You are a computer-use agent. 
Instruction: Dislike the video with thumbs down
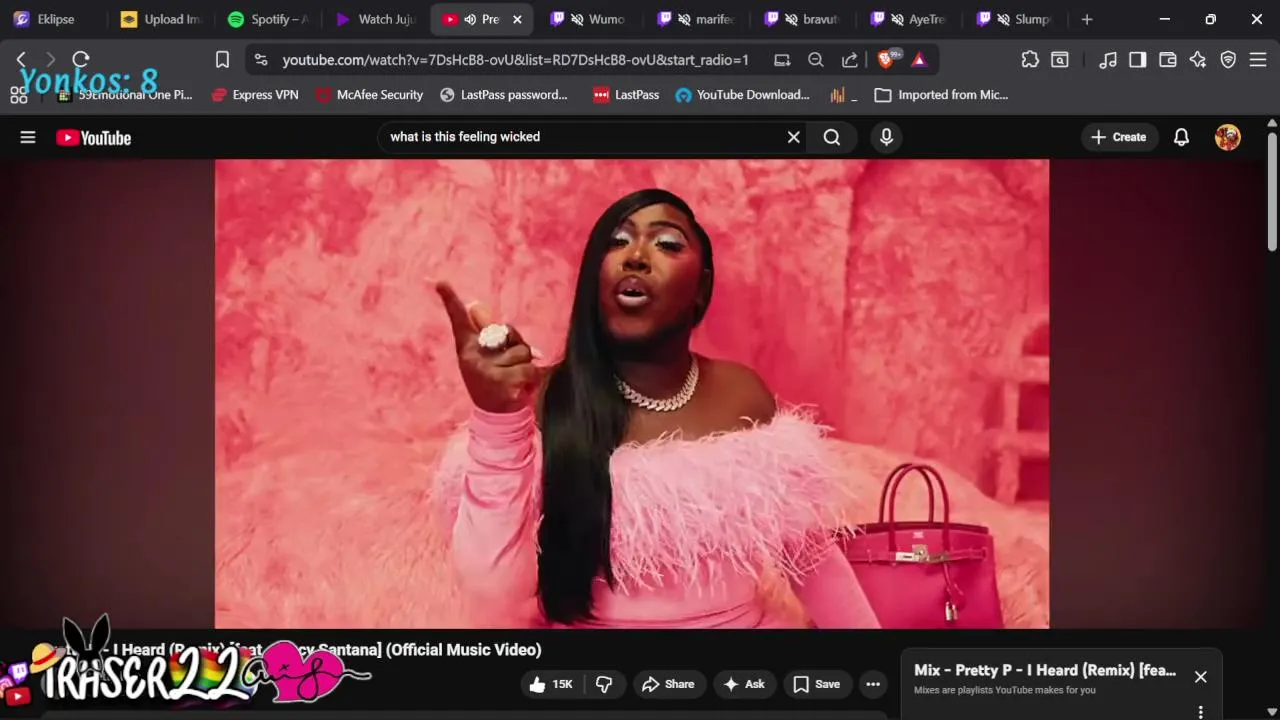click(x=604, y=684)
